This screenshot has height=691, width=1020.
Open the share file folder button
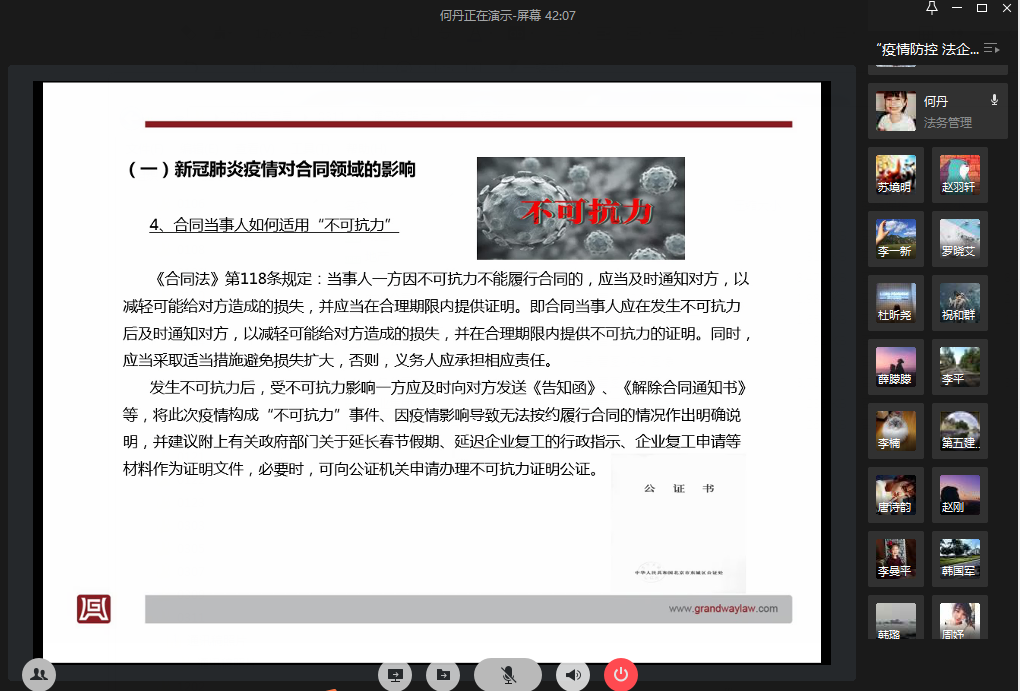click(442, 675)
